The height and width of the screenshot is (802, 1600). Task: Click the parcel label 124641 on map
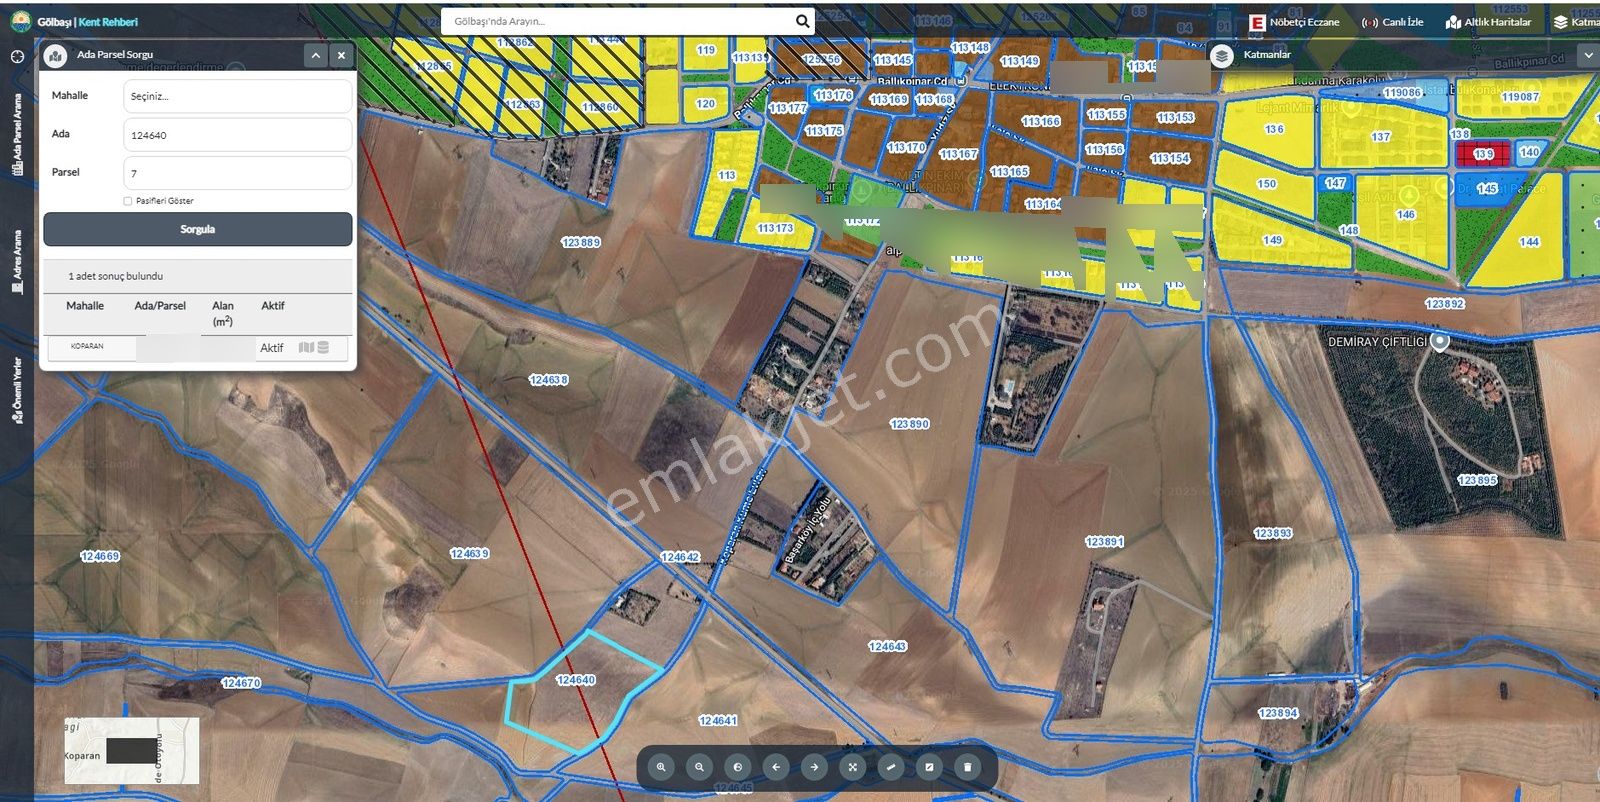[x=718, y=720]
